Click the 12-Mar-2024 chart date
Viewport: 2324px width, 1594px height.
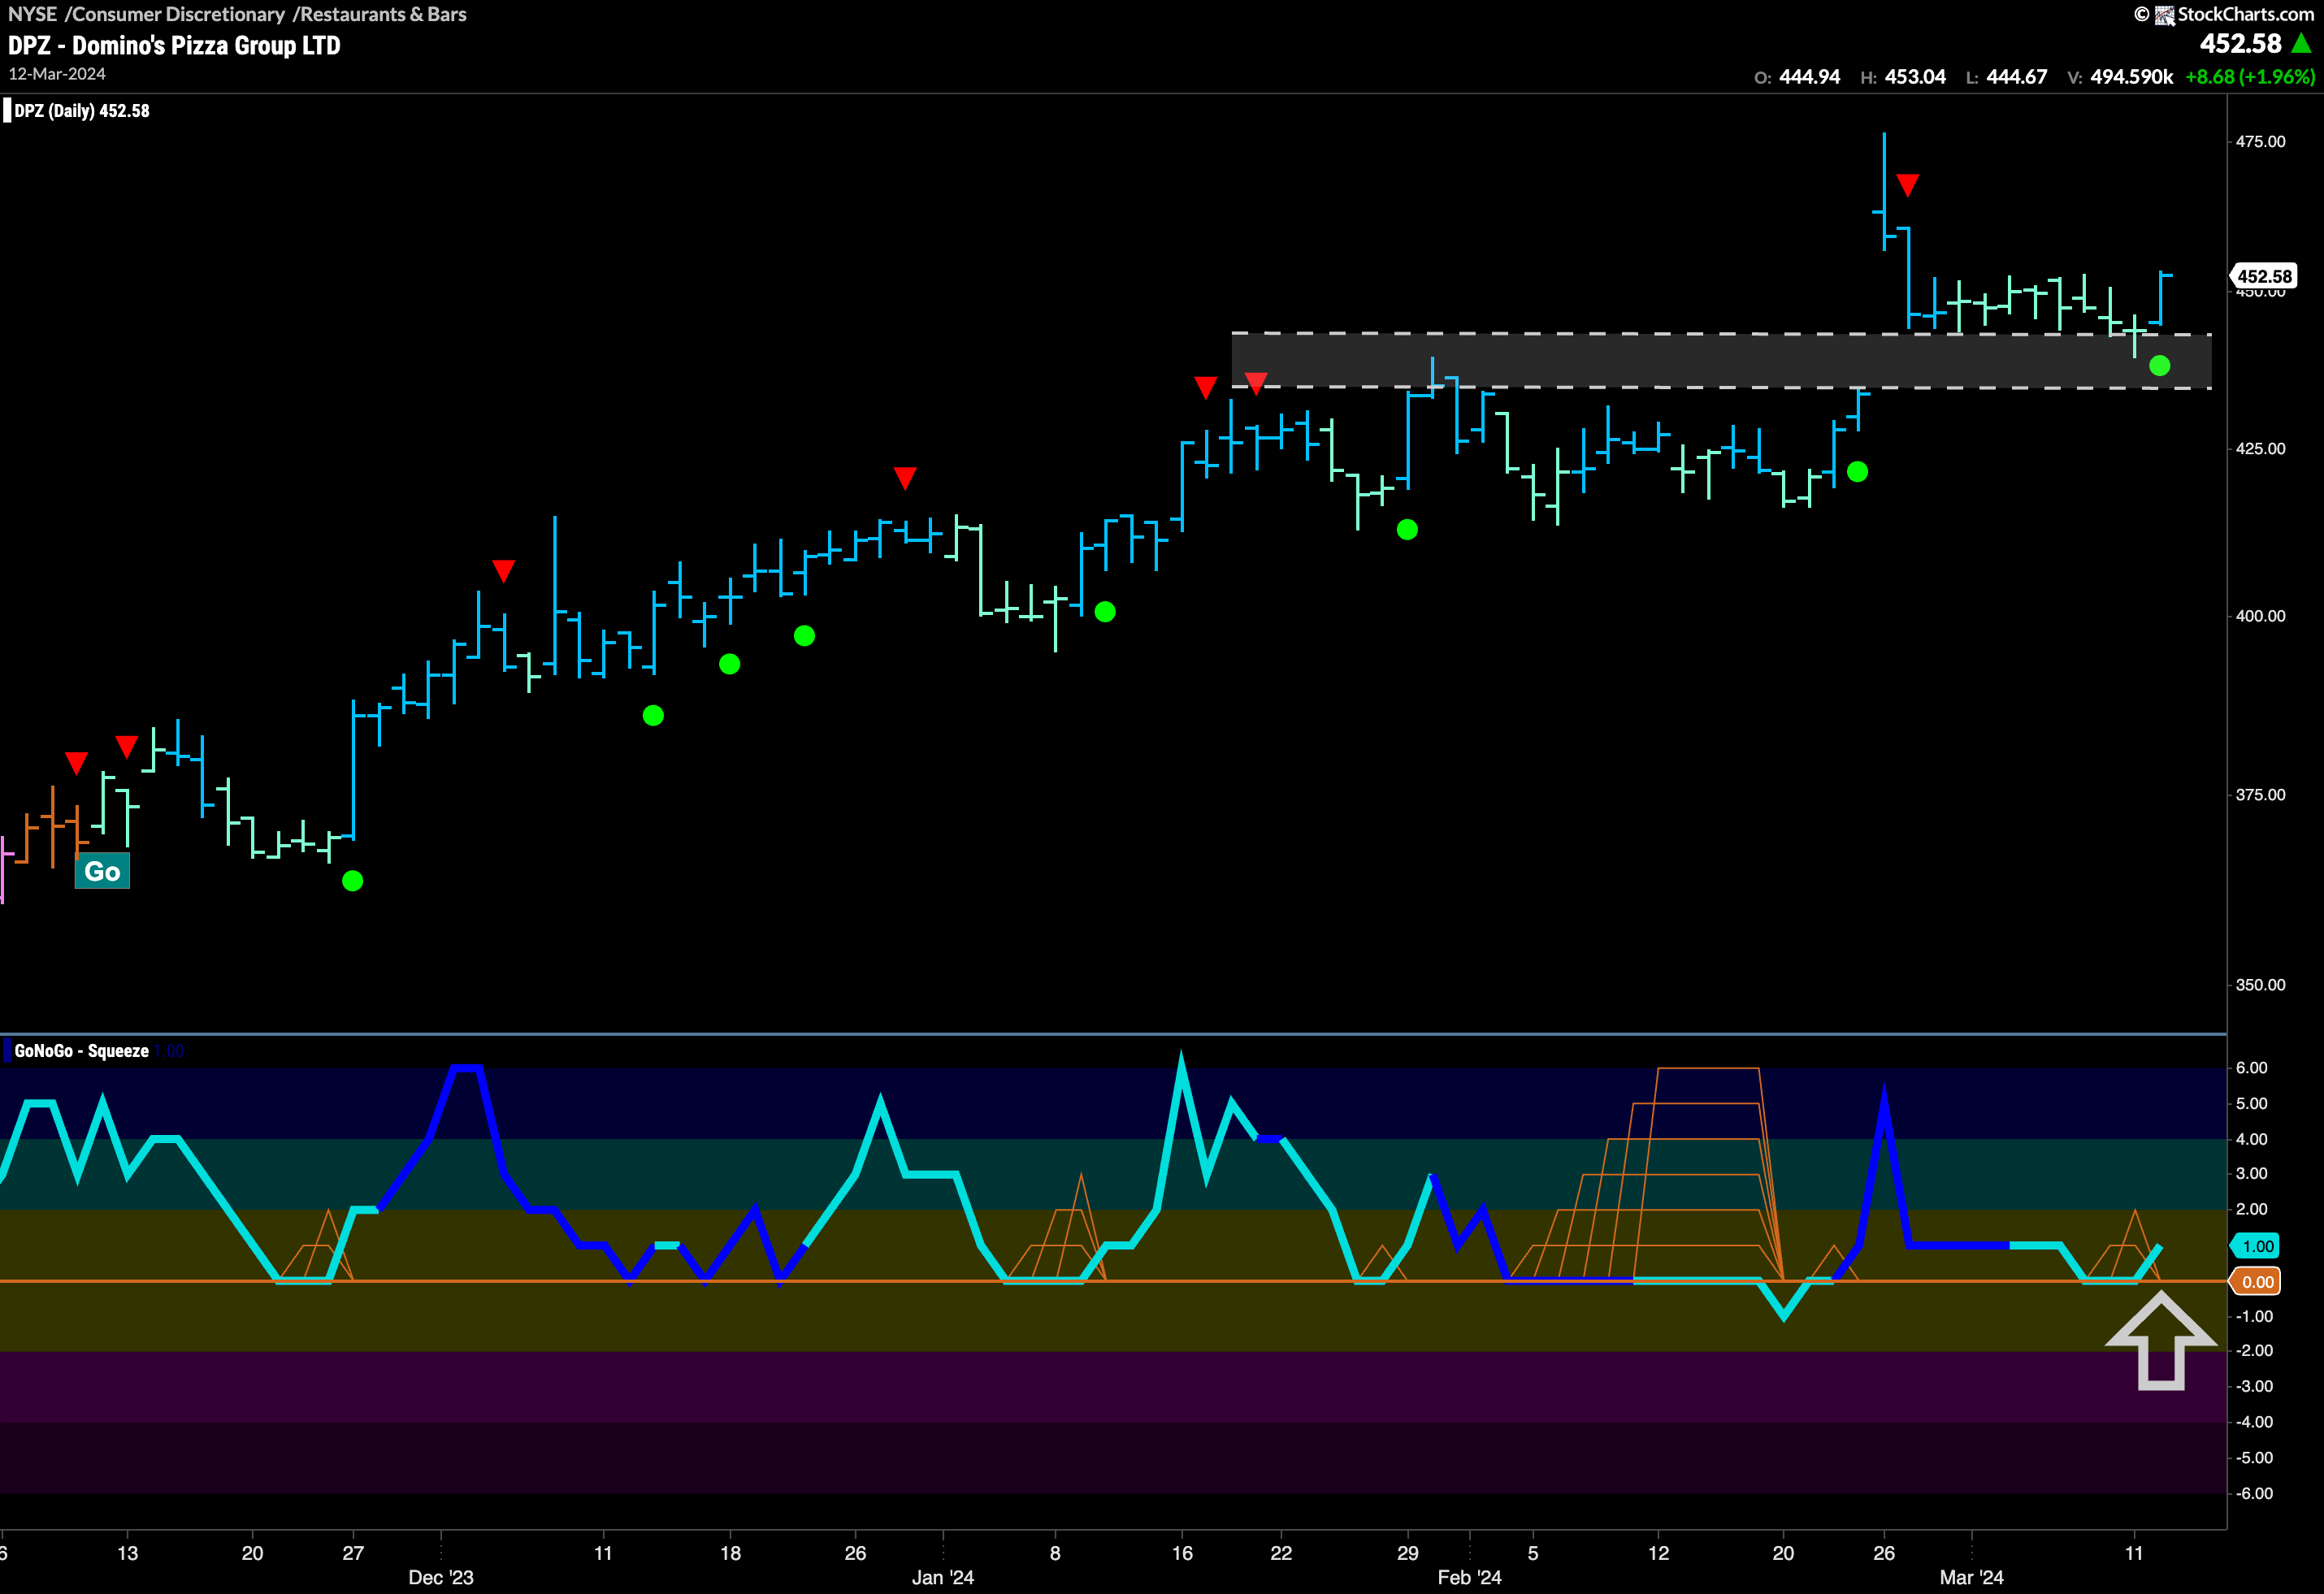coord(57,74)
